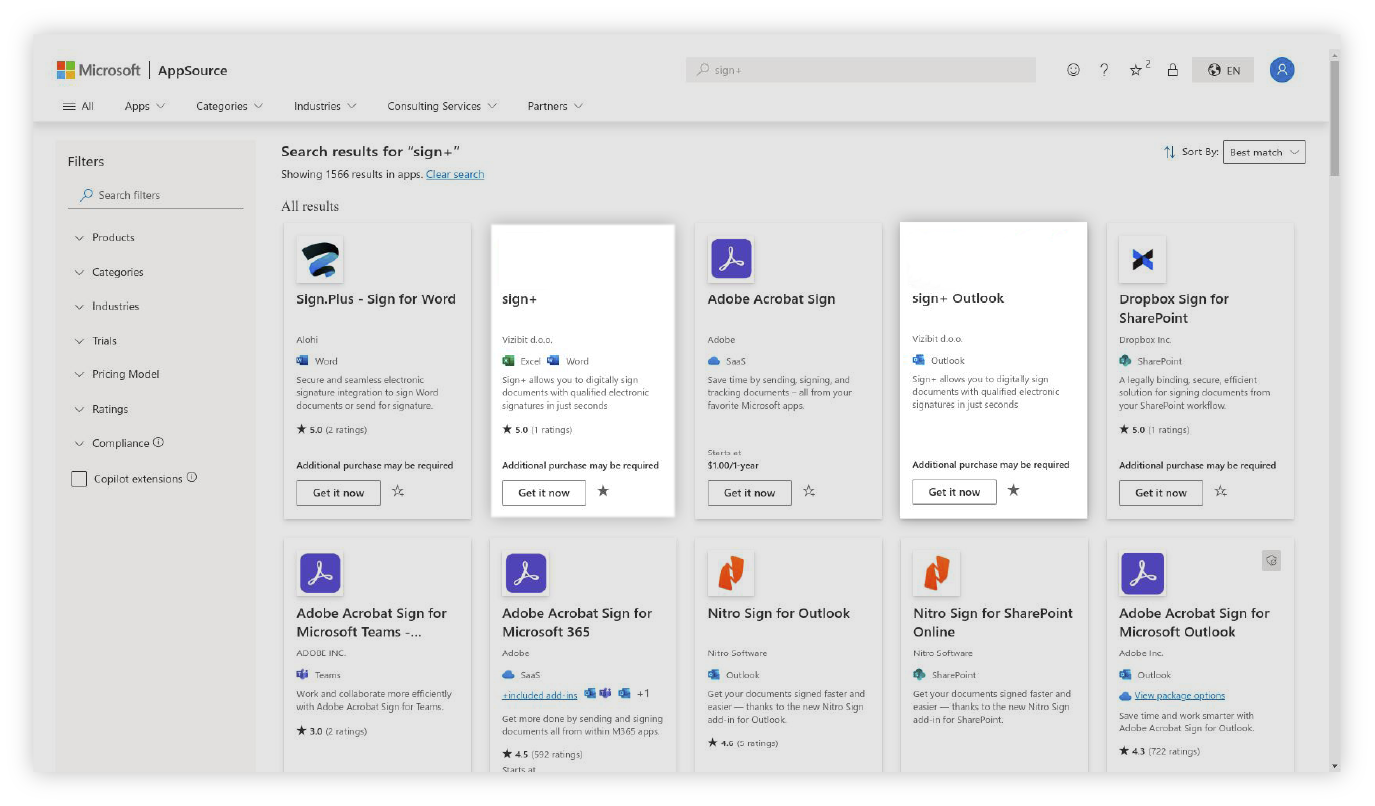This screenshot has height=806, width=1375.
Task: Click the lock icon in header
Action: click(x=1173, y=70)
